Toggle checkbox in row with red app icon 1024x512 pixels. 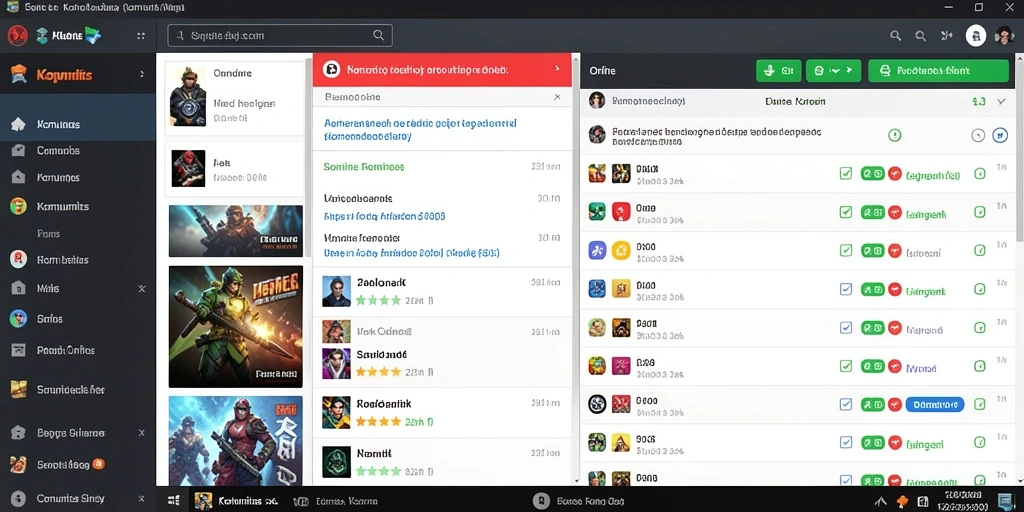click(846, 212)
